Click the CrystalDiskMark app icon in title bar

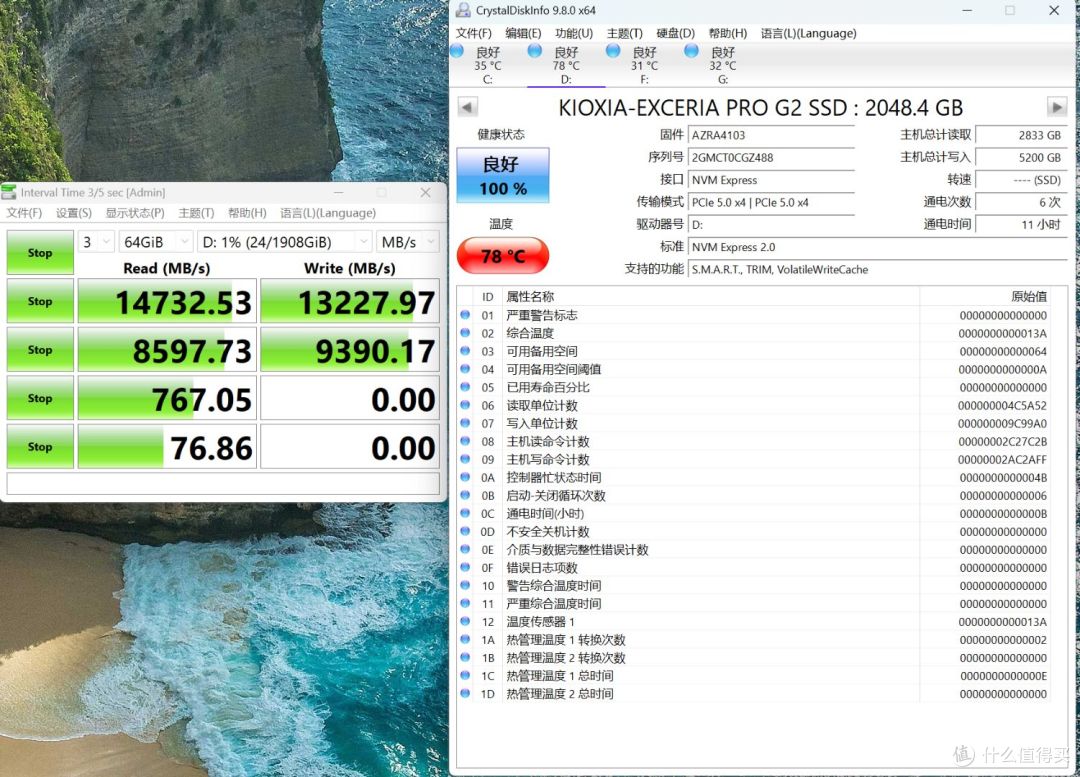pos(9,192)
